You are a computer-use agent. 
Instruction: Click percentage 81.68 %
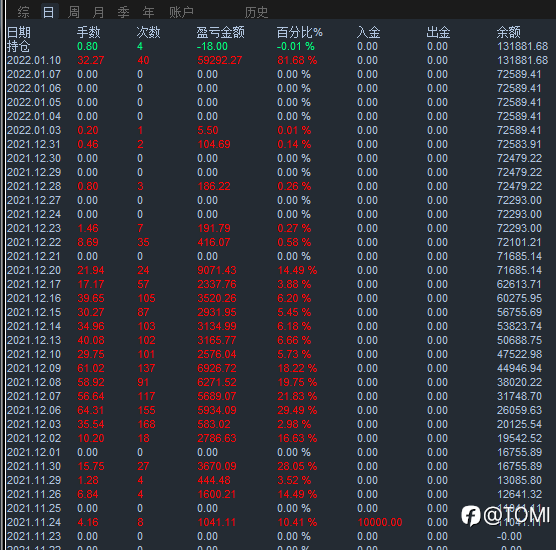[297, 60]
